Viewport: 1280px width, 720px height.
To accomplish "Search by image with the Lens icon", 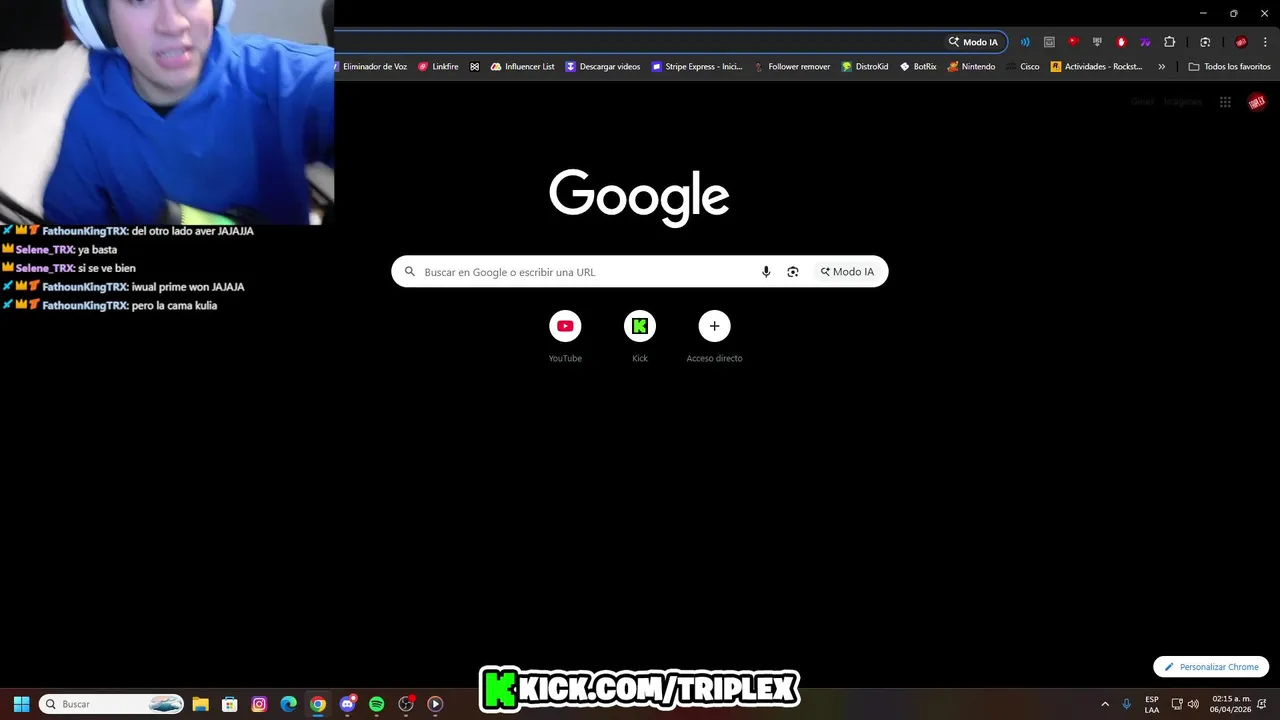I will point(793,272).
